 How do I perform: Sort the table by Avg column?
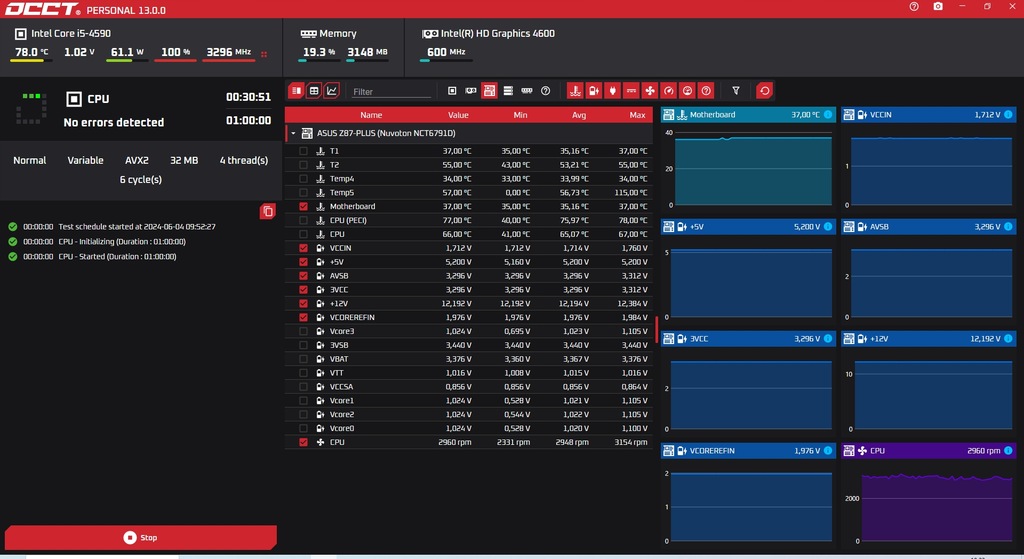(x=579, y=115)
